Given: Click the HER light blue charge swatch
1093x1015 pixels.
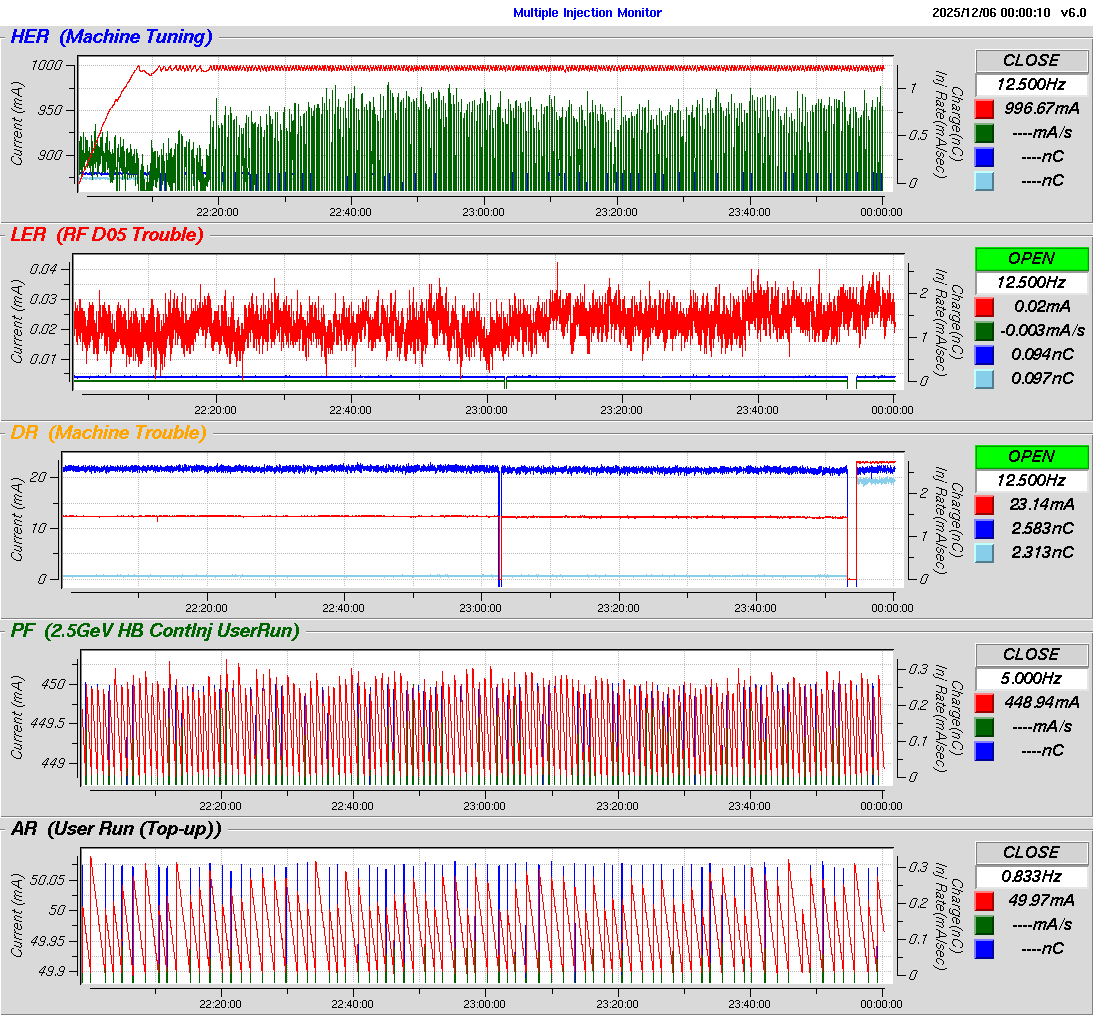Looking at the screenshot, I should point(985,181).
